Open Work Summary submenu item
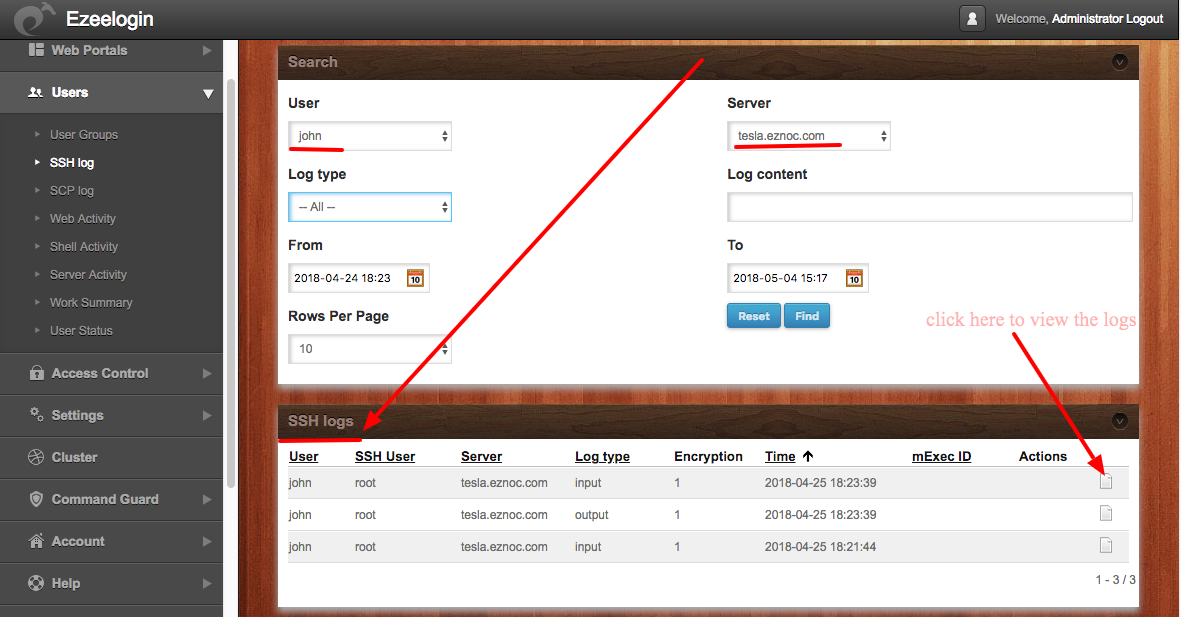Viewport: 1181px width, 617px height. click(91, 302)
